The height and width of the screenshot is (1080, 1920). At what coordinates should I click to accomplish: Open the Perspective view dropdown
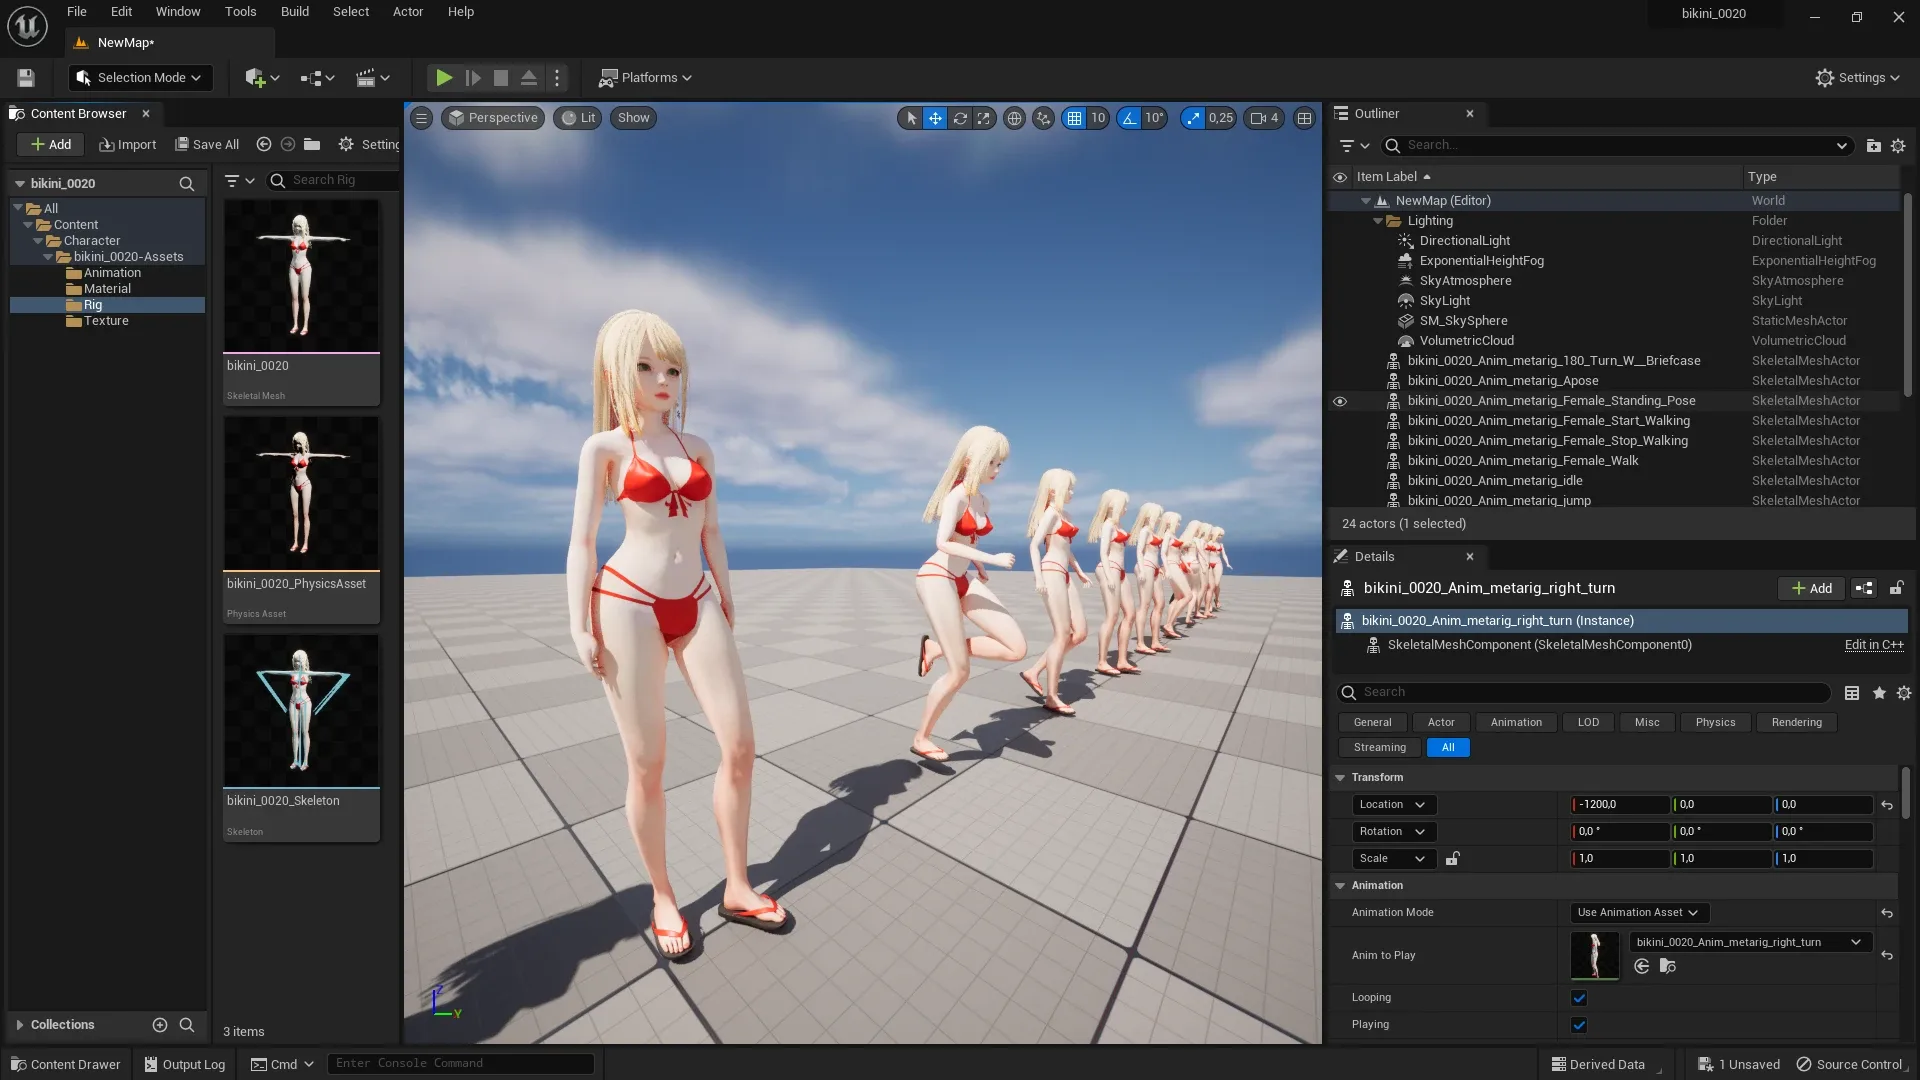492,118
